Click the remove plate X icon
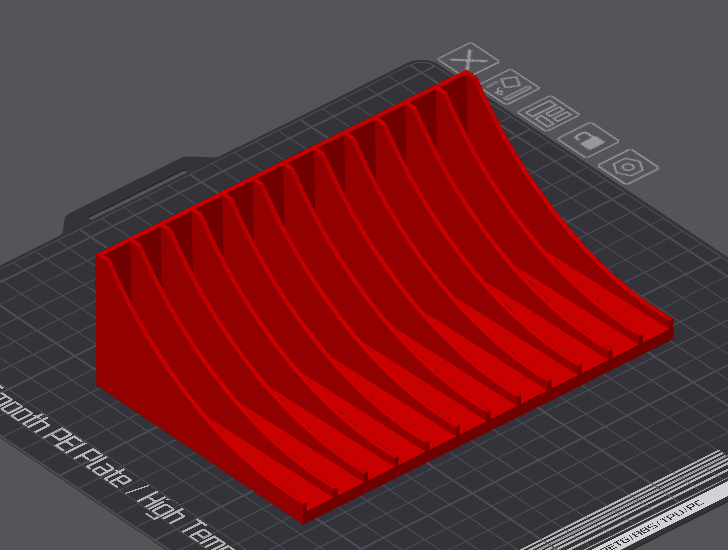The image size is (728, 550). (468, 58)
